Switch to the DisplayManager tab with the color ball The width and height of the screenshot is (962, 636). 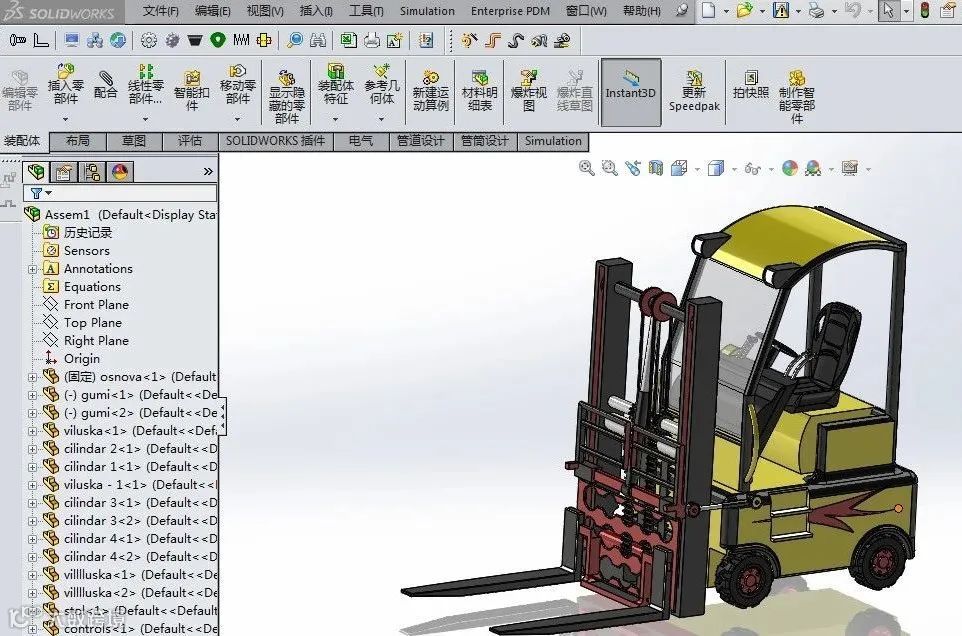coord(120,172)
